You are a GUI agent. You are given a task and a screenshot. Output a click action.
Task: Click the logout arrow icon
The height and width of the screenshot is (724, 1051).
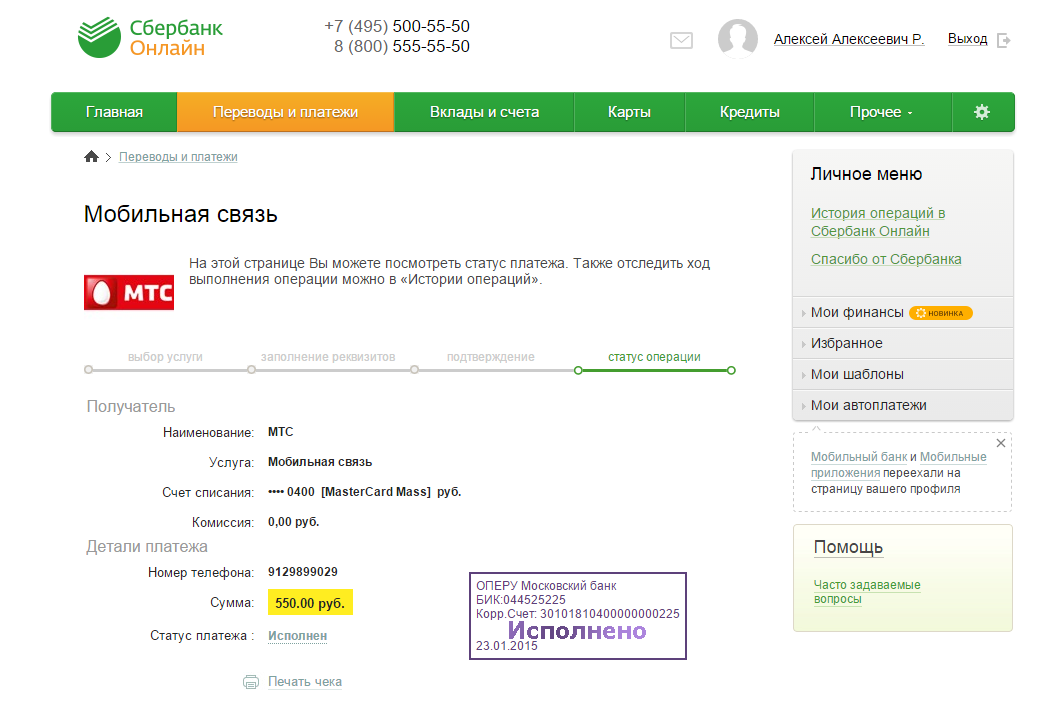coord(1003,40)
